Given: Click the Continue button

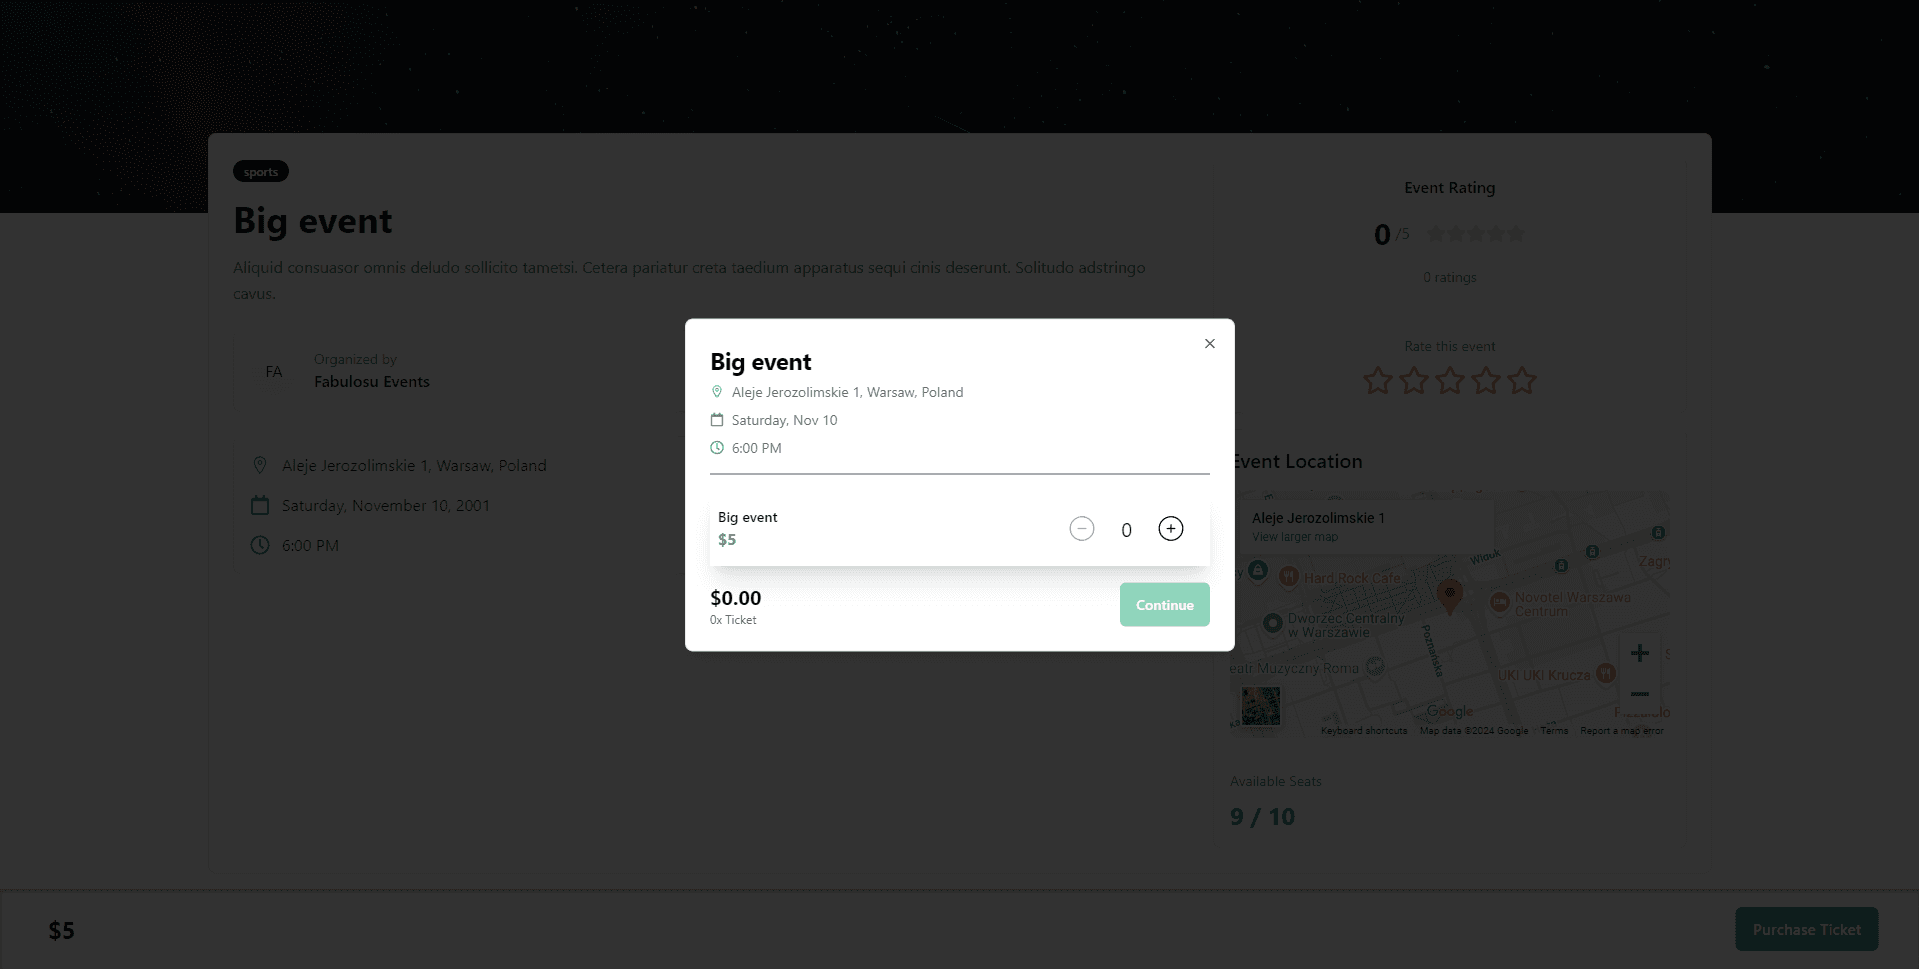Looking at the screenshot, I should (1163, 604).
